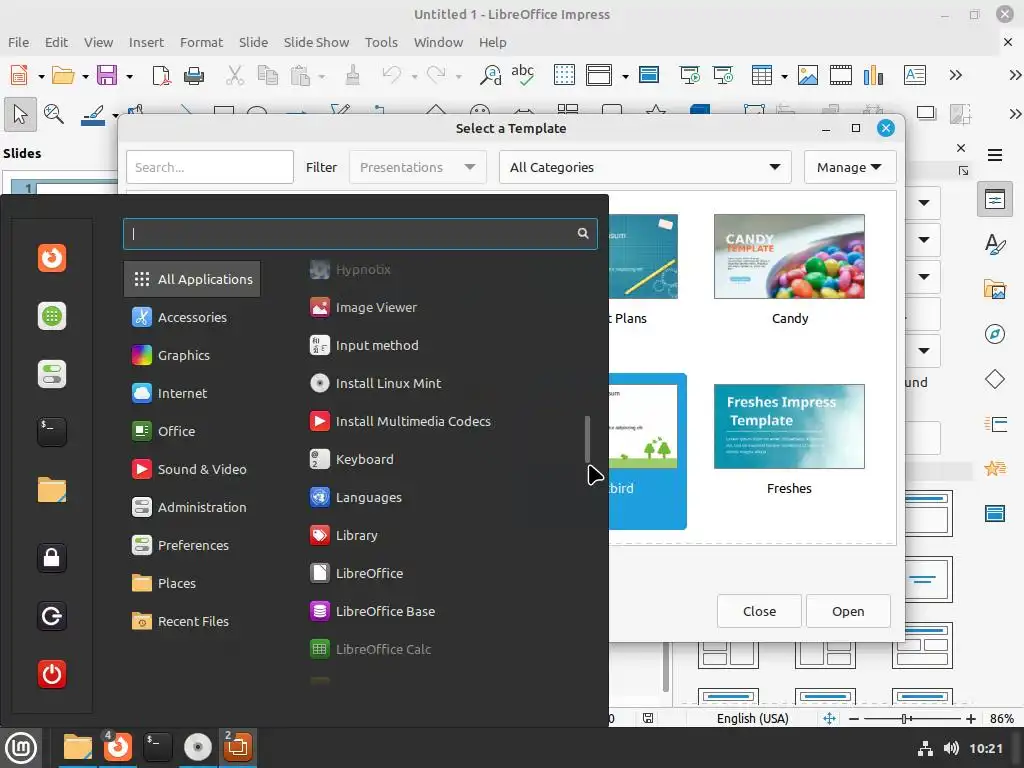Select the arrow Select tool
The height and width of the screenshot is (768, 1024).
20,115
